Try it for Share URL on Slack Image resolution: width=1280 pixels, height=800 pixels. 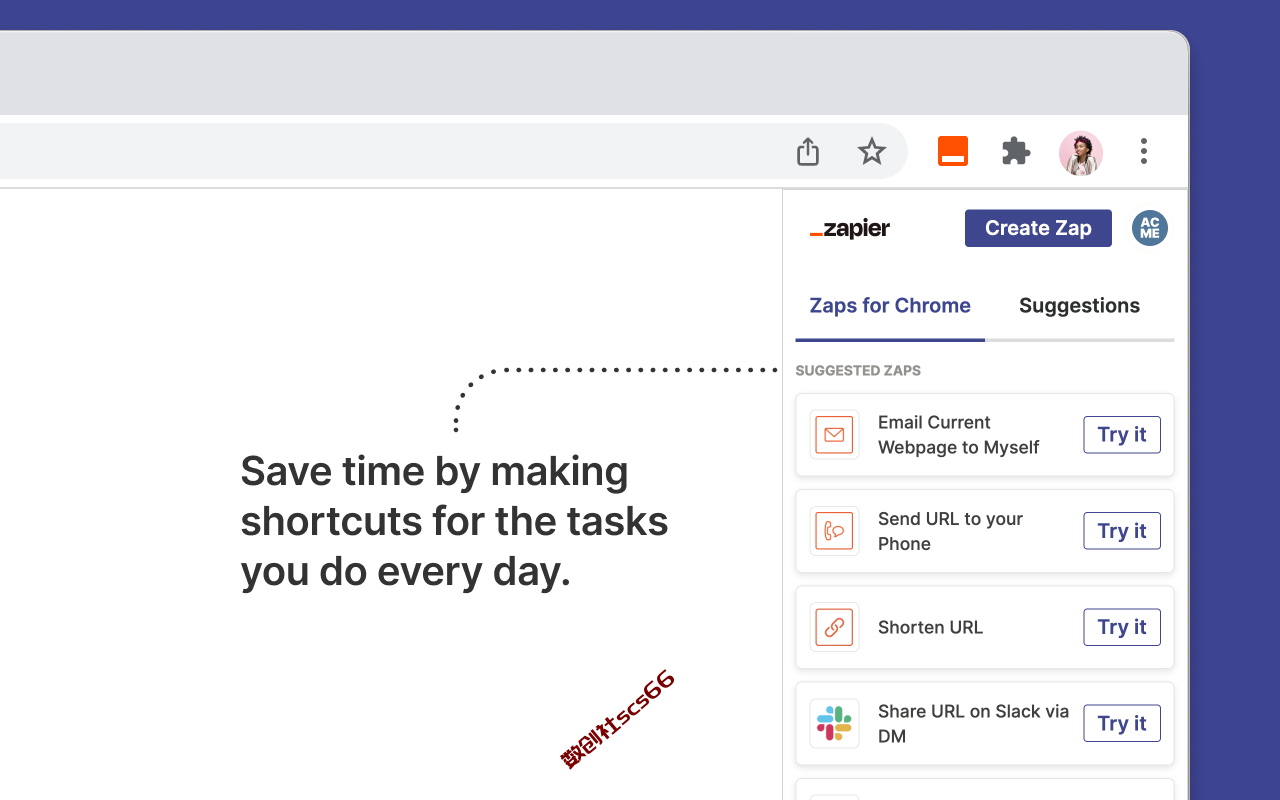tap(1122, 723)
